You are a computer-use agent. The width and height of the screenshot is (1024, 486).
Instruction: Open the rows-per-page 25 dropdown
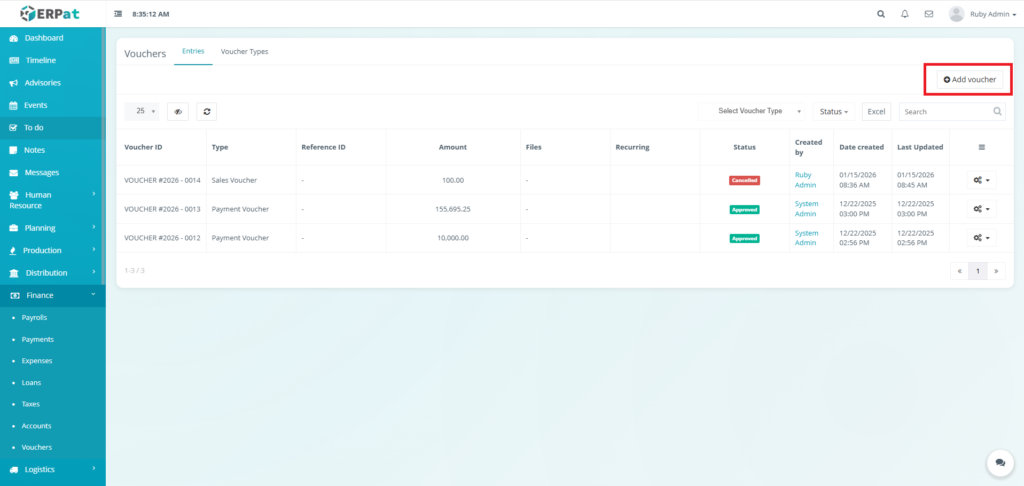point(145,111)
